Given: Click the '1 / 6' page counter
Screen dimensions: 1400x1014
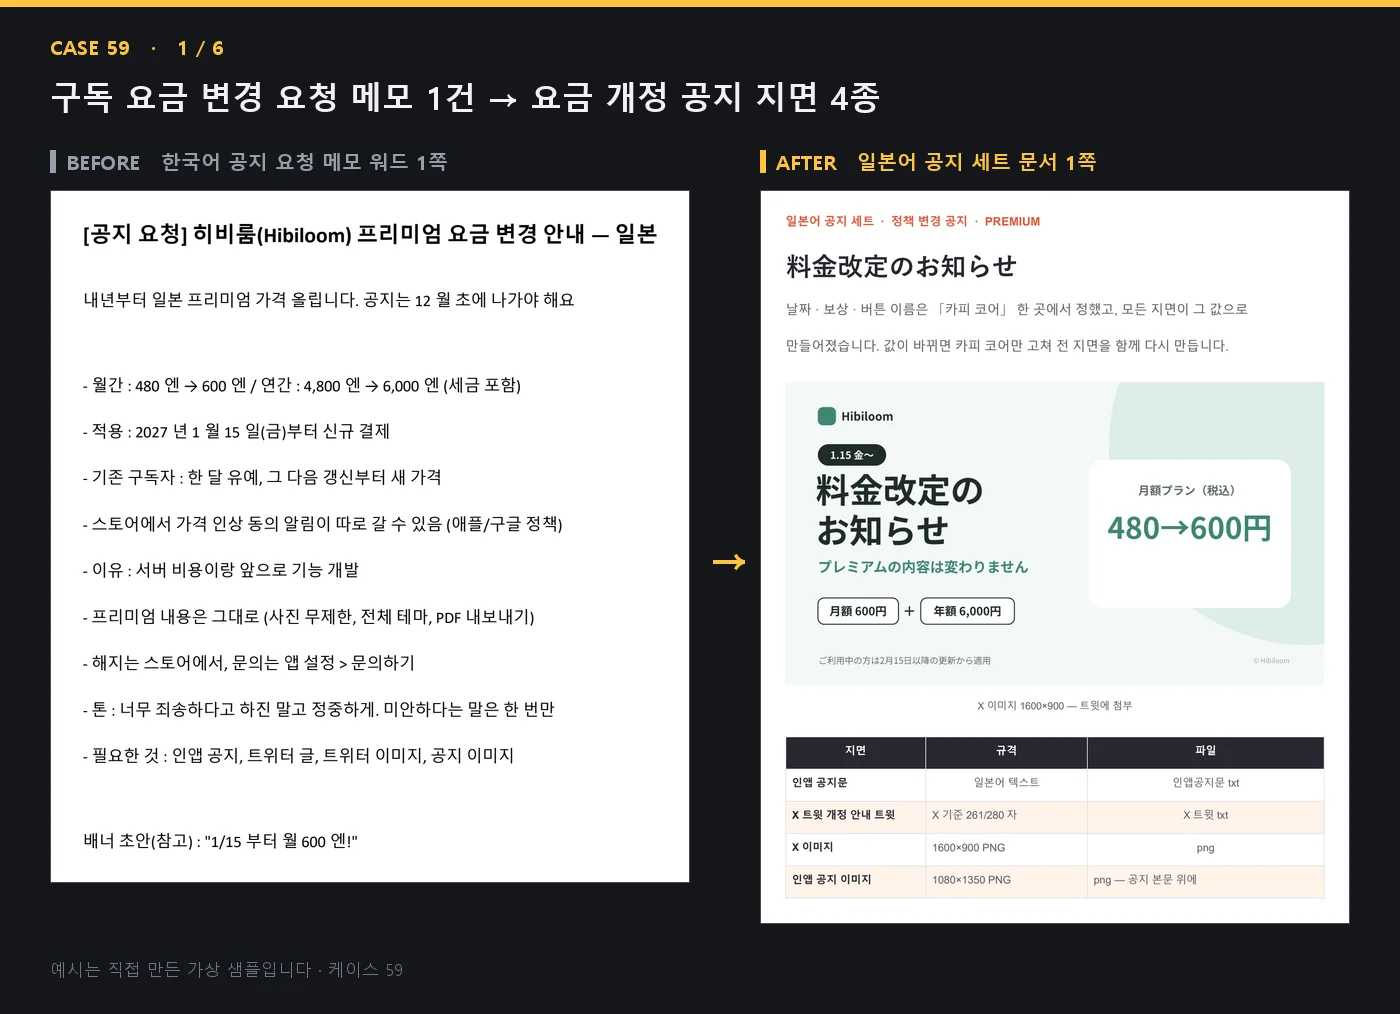Looking at the screenshot, I should tap(201, 48).
